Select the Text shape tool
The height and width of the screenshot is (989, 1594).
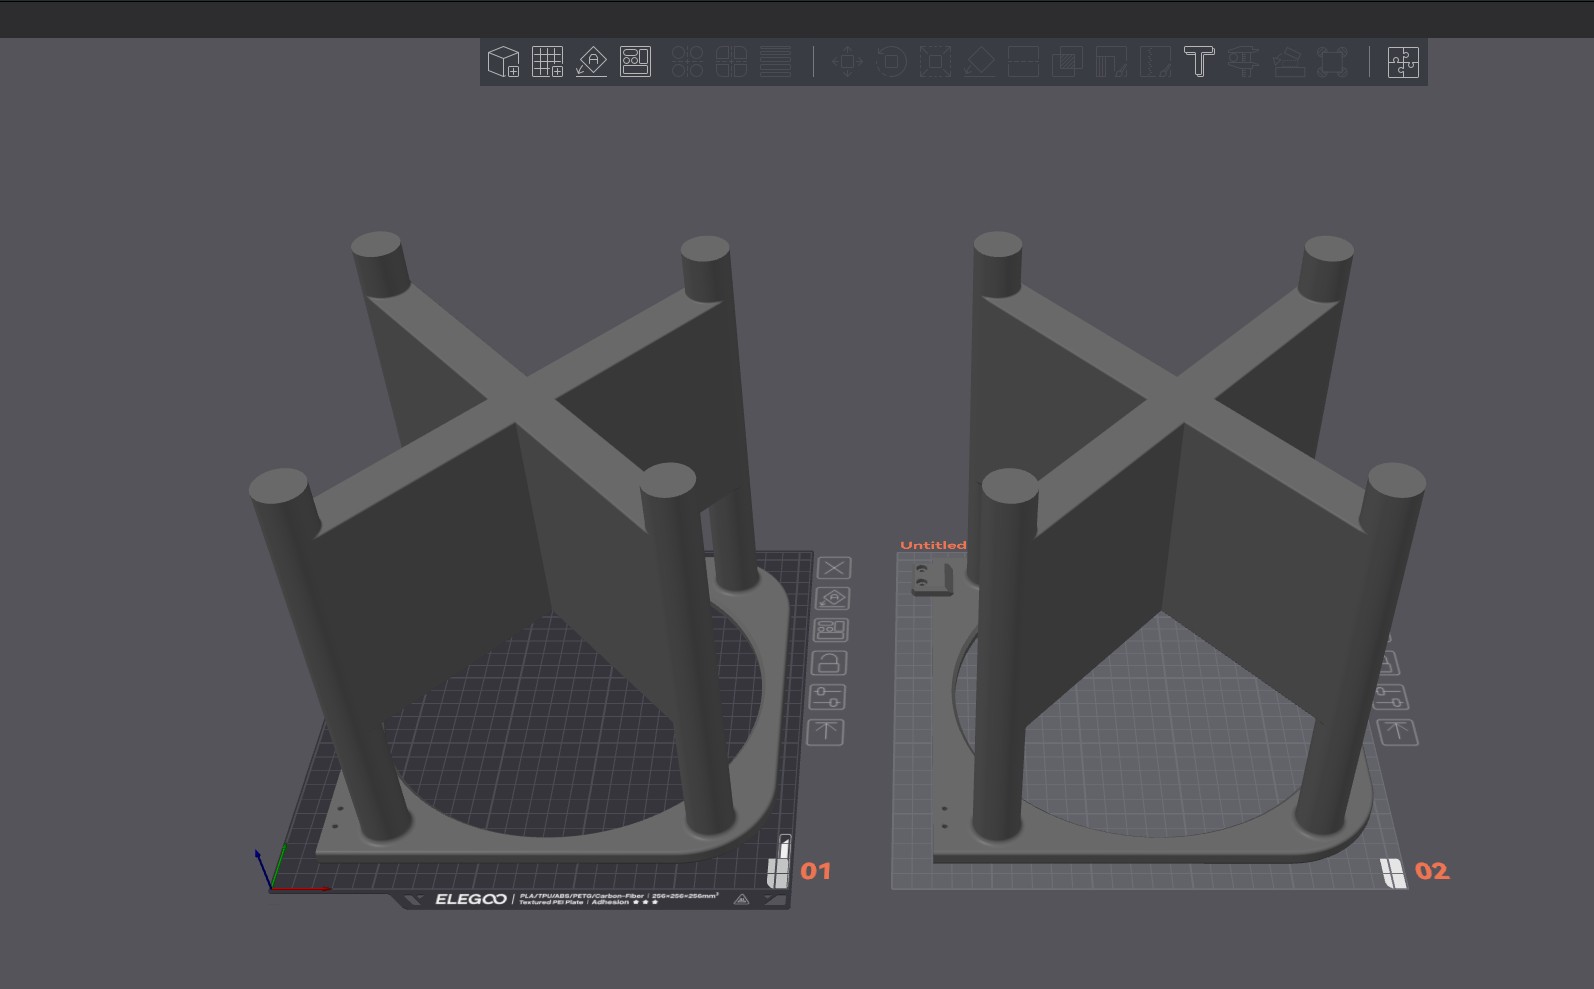[x=1199, y=62]
